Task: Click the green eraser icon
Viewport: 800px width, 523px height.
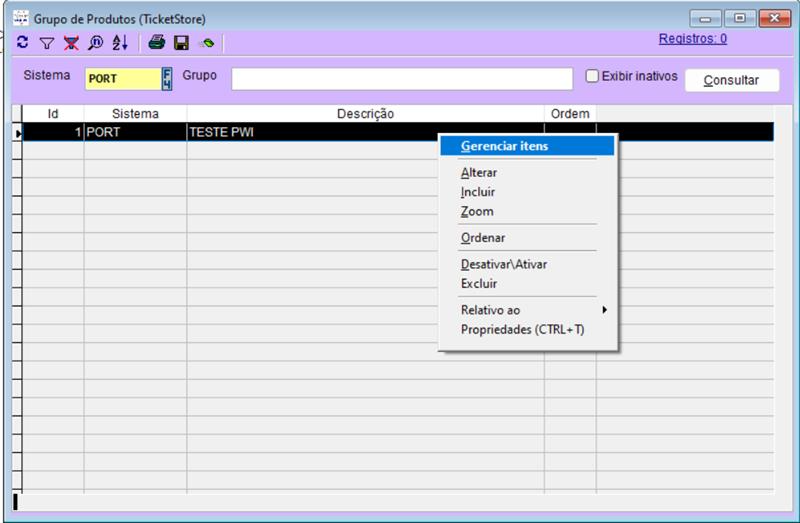Action: 207,43
